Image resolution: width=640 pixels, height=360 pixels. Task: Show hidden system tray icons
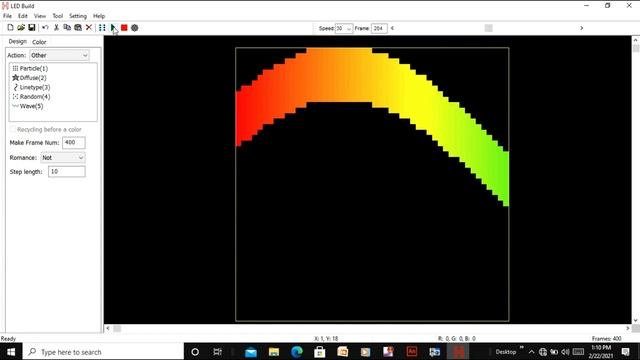[x=531, y=352]
